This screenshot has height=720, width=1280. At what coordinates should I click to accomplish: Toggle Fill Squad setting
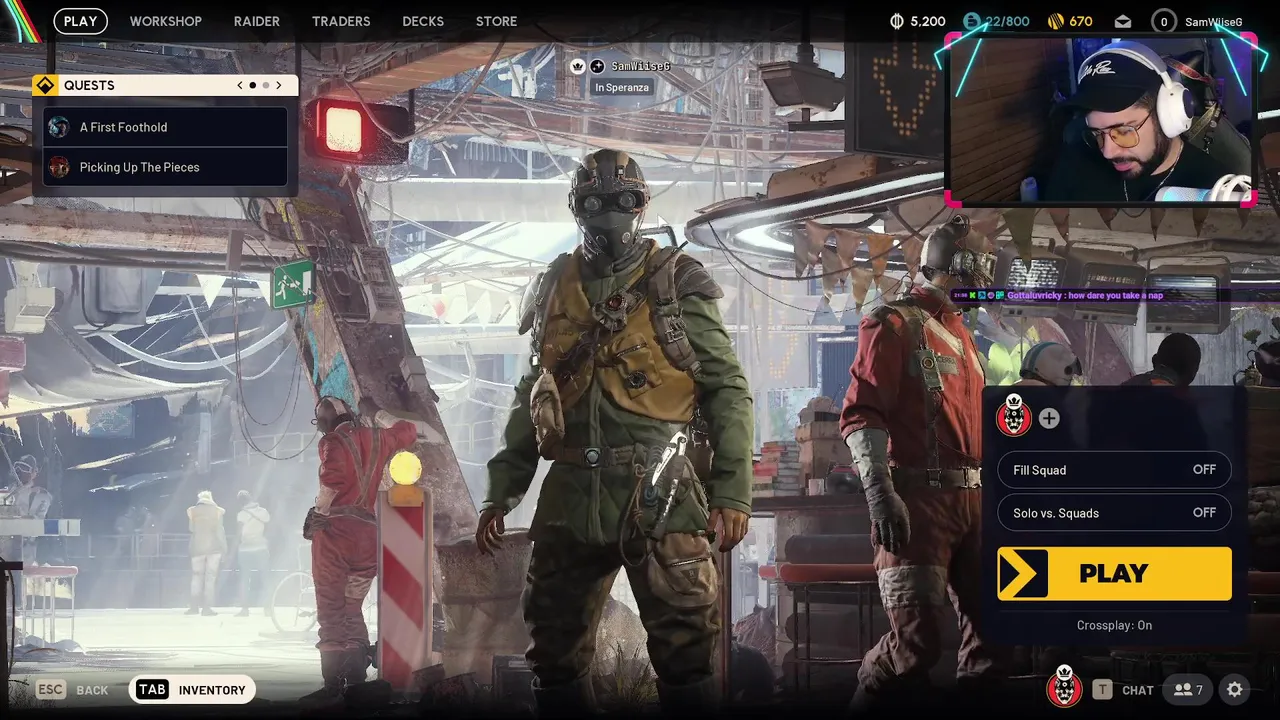tap(1114, 470)
